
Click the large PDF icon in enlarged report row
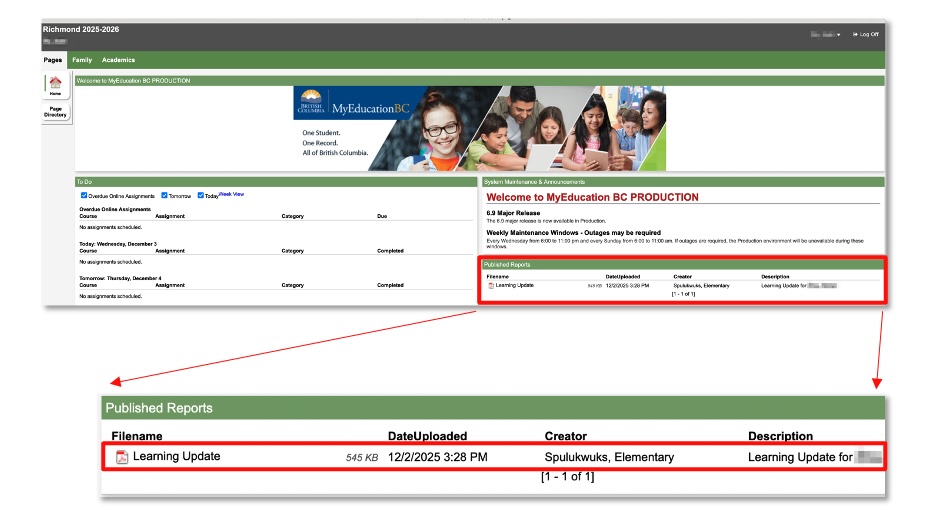click(122, 457)
